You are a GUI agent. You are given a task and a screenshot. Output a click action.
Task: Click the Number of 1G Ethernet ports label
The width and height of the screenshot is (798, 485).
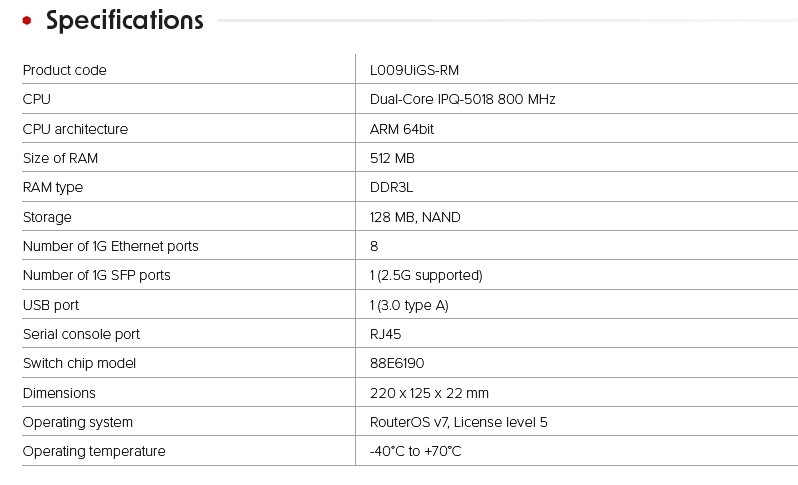[110, 246]
